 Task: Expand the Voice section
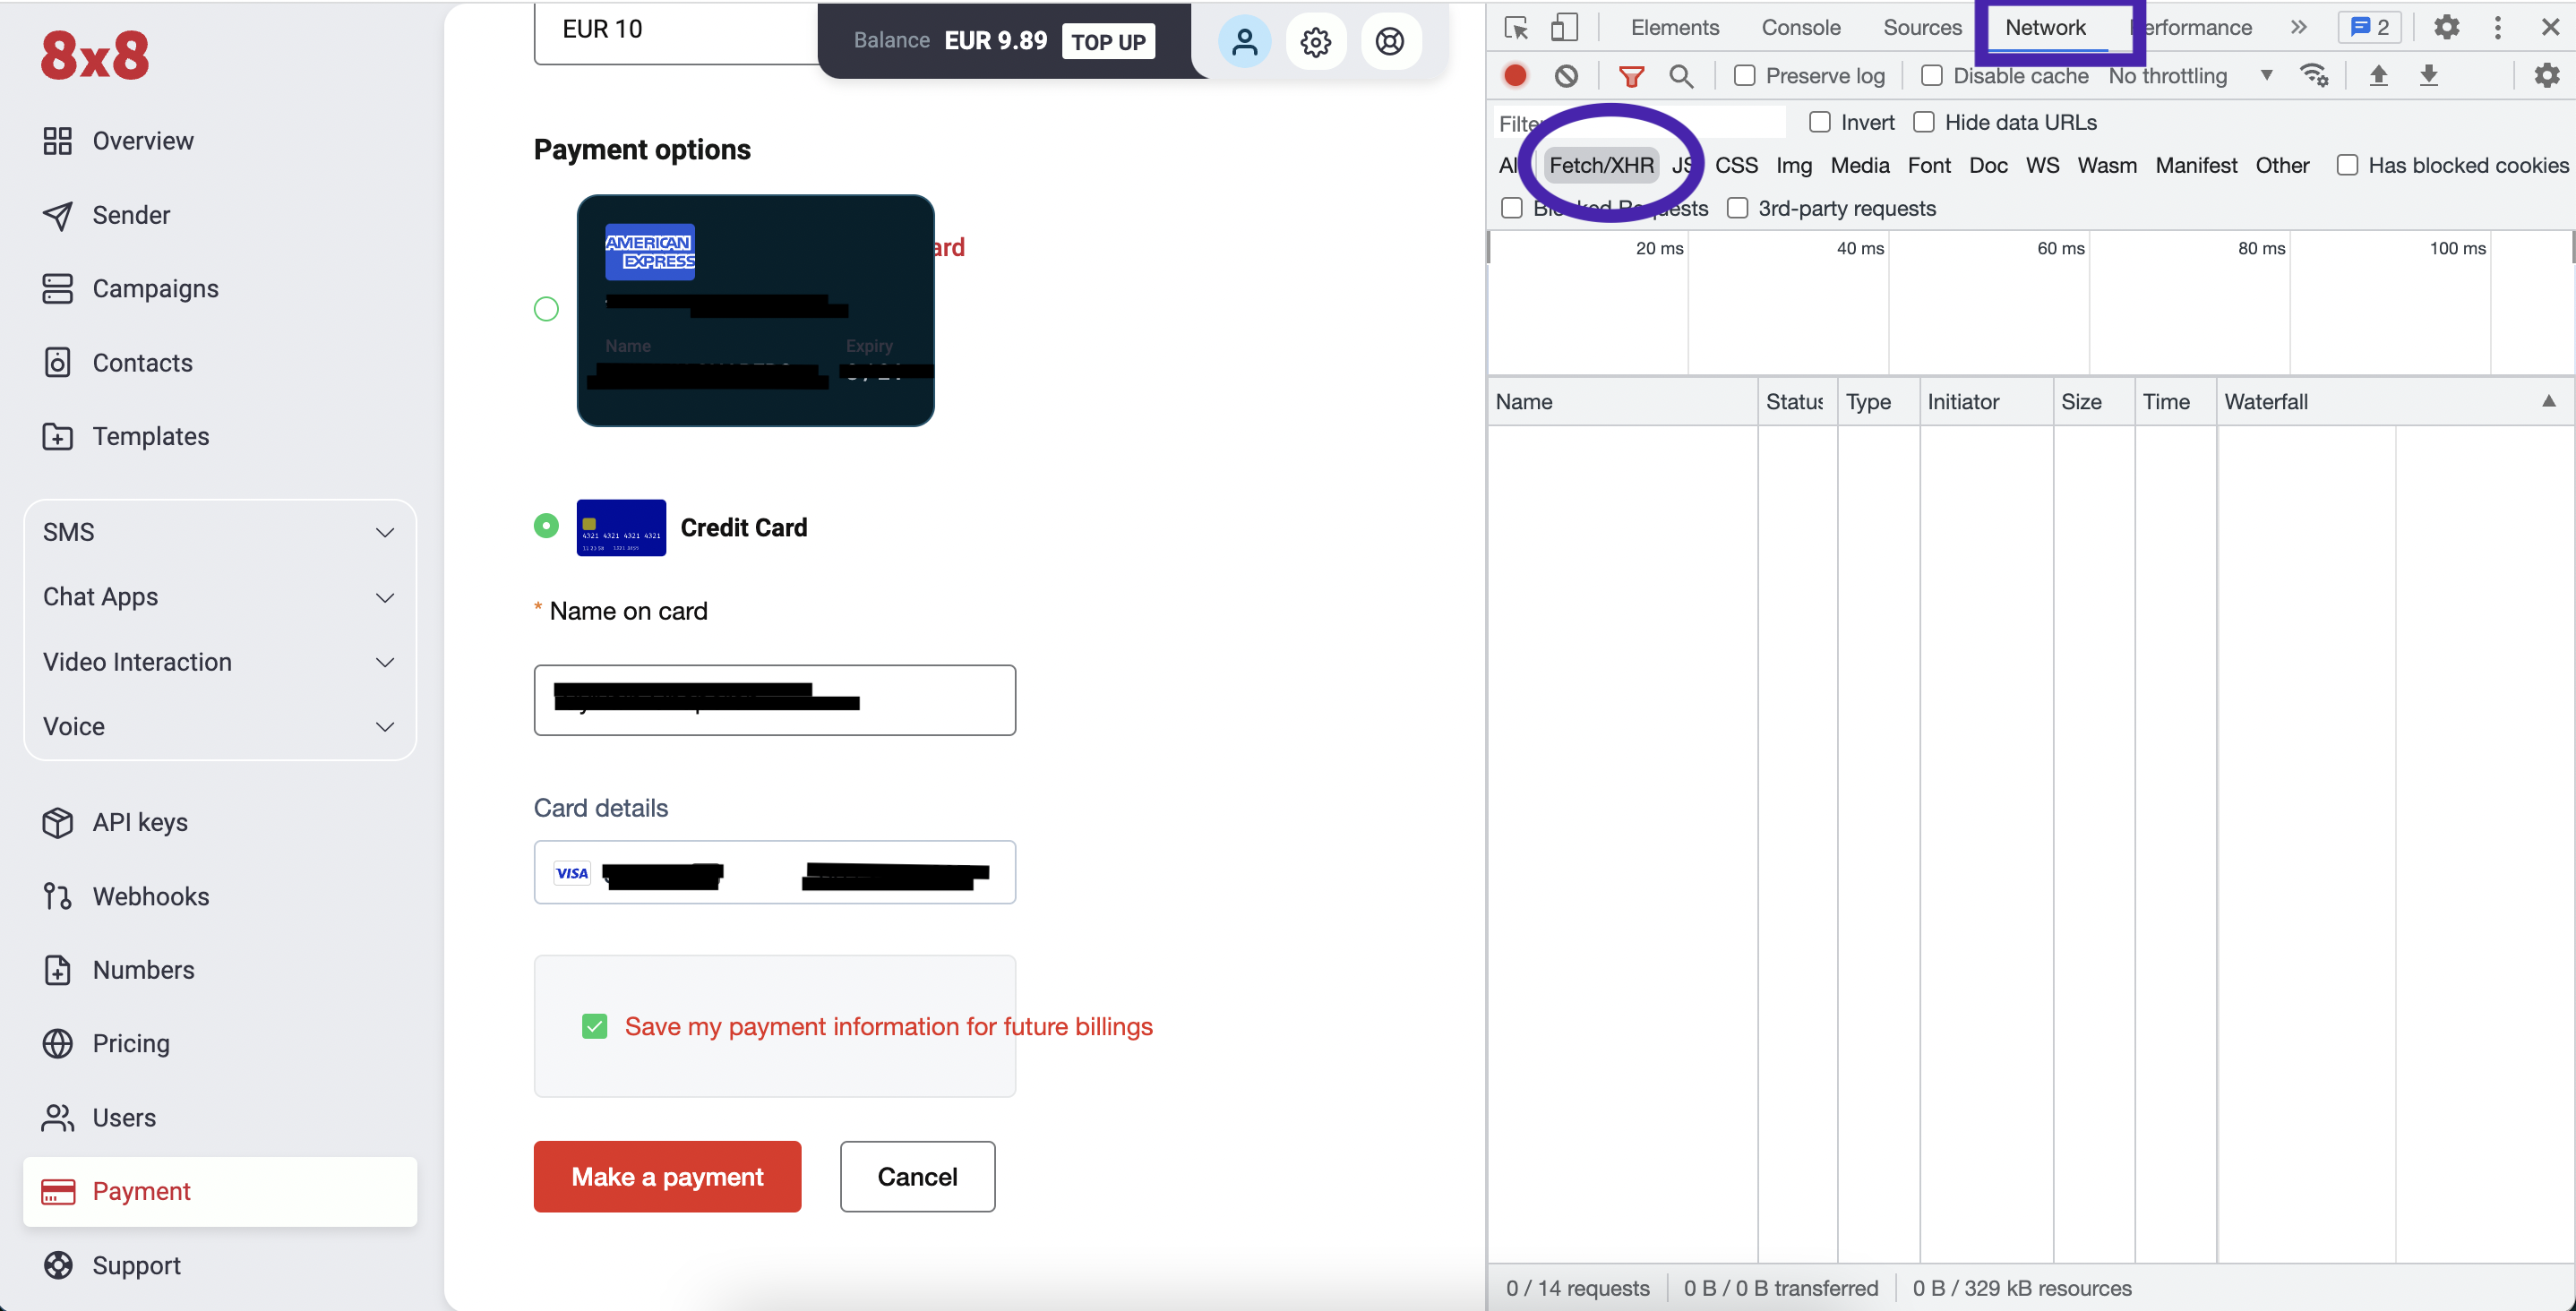pyautogui.click(x=219, y=726)
